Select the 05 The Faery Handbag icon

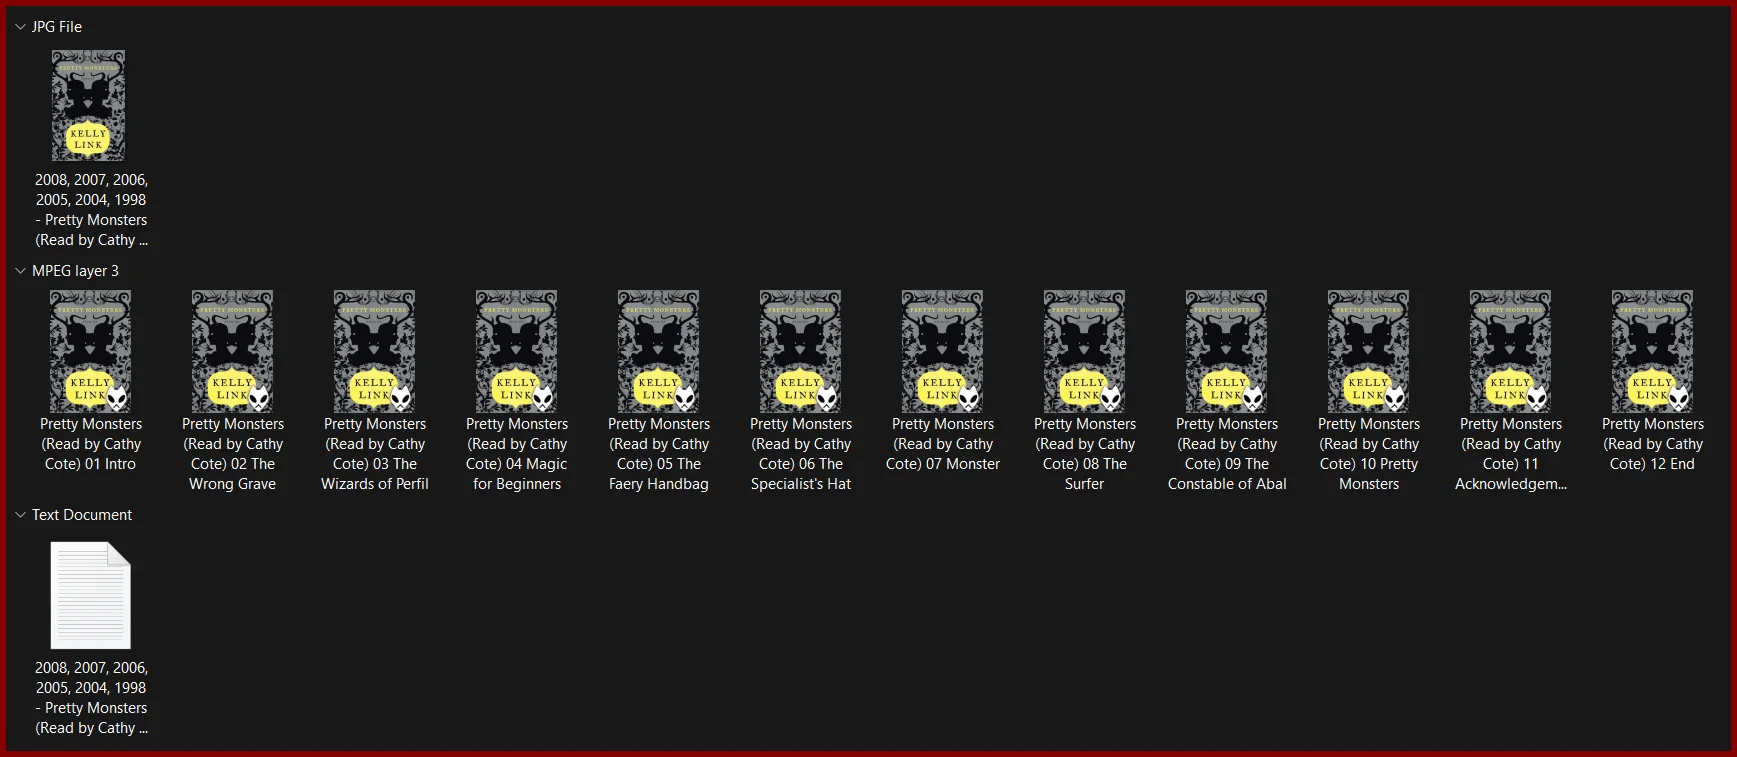tap(659, 351)
